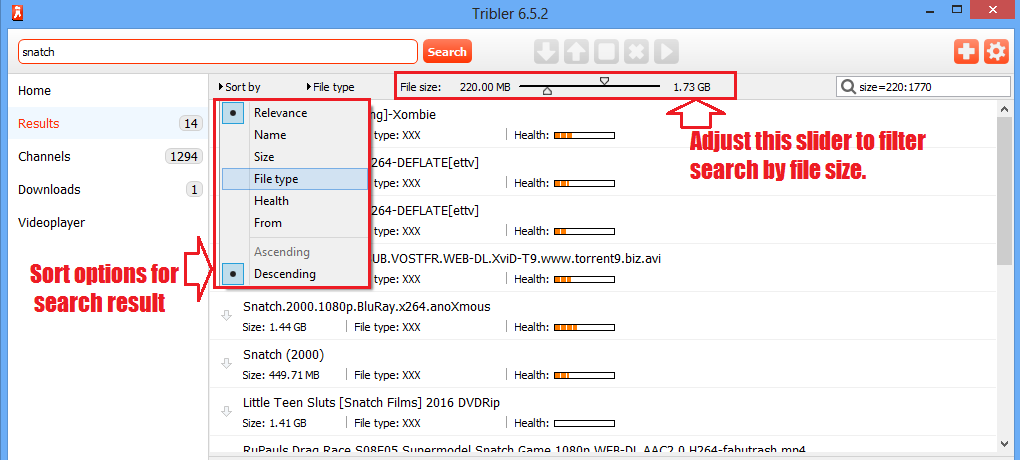Image resolution: width=1020 pixels, height=460 pixels.
Task: Select the Relevance sort option
Action: [280, 113]
